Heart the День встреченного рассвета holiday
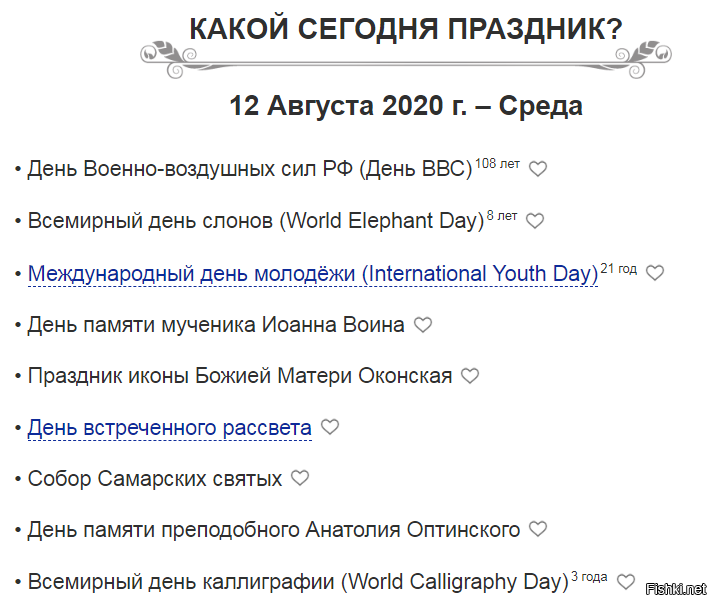Screen dimensions: 712x601 tap(330, 427)
